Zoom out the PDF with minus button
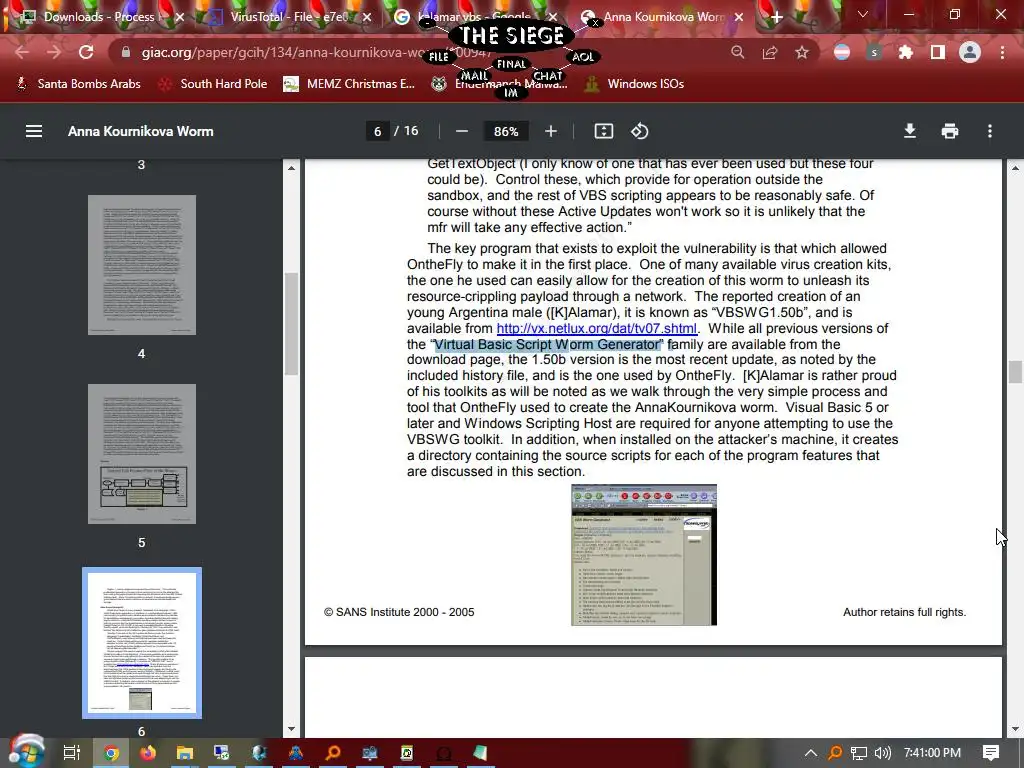Screen dimensions: 1024x768 pyautogui.click(x=462, y=131)
